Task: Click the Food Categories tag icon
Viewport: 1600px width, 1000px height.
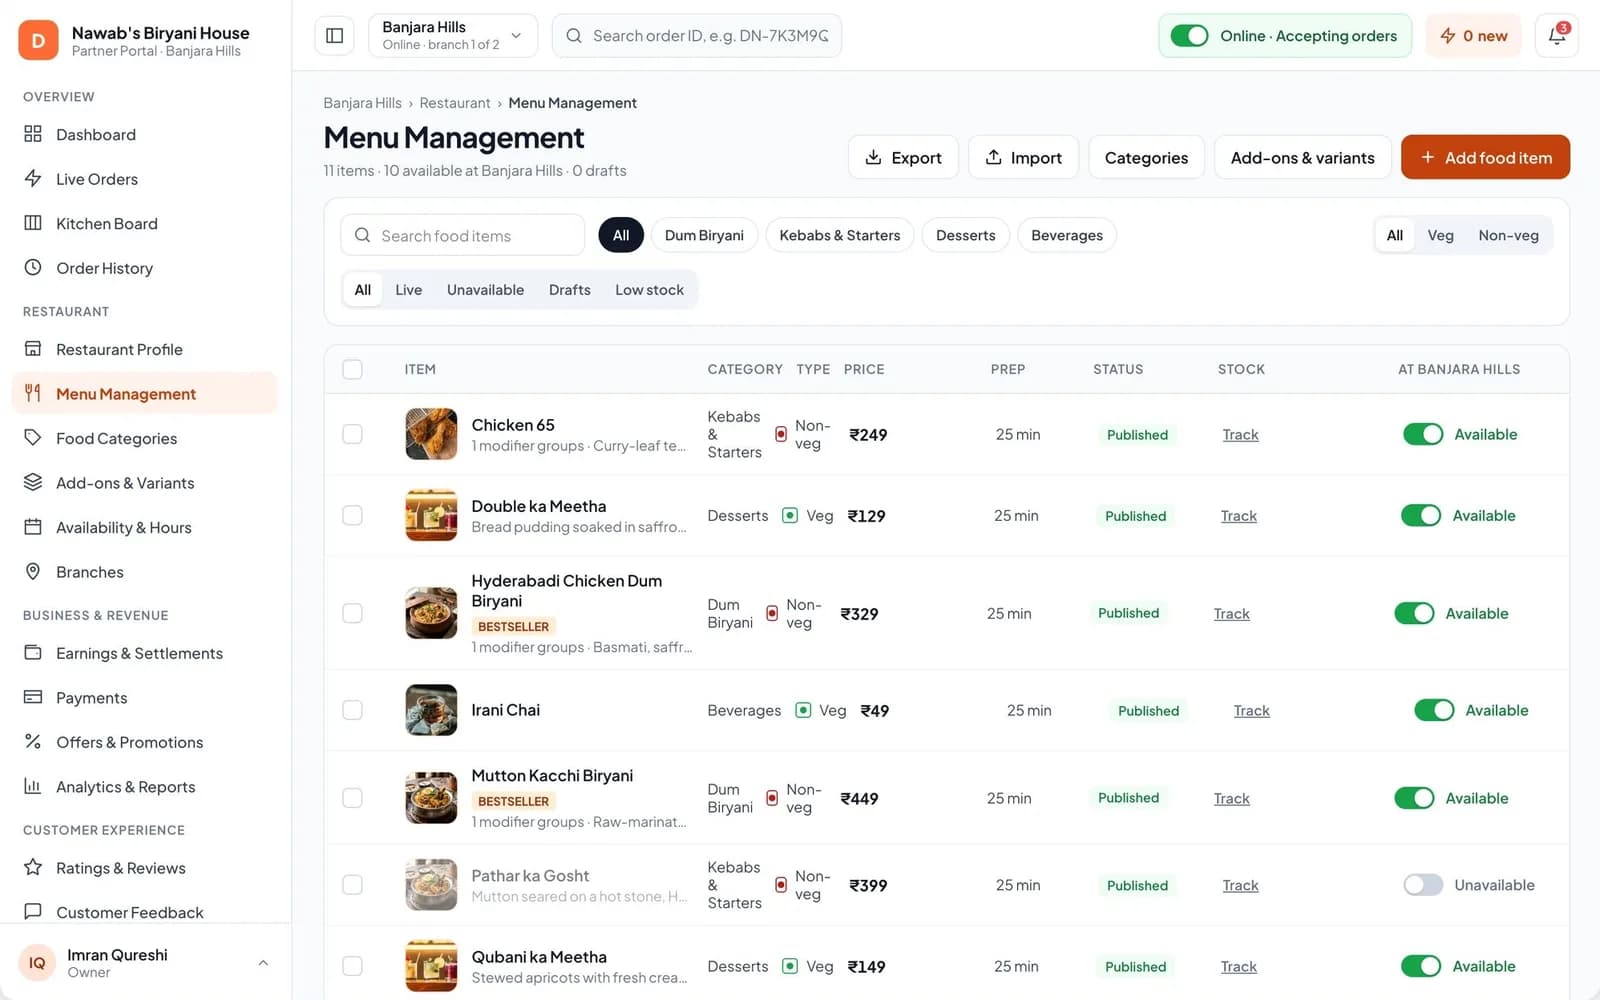Action: coord(33,438)
